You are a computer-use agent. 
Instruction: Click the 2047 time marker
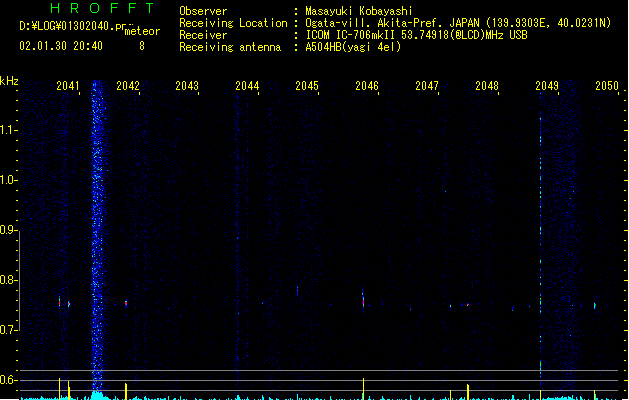pyautogui.click(x=427, y=86)
